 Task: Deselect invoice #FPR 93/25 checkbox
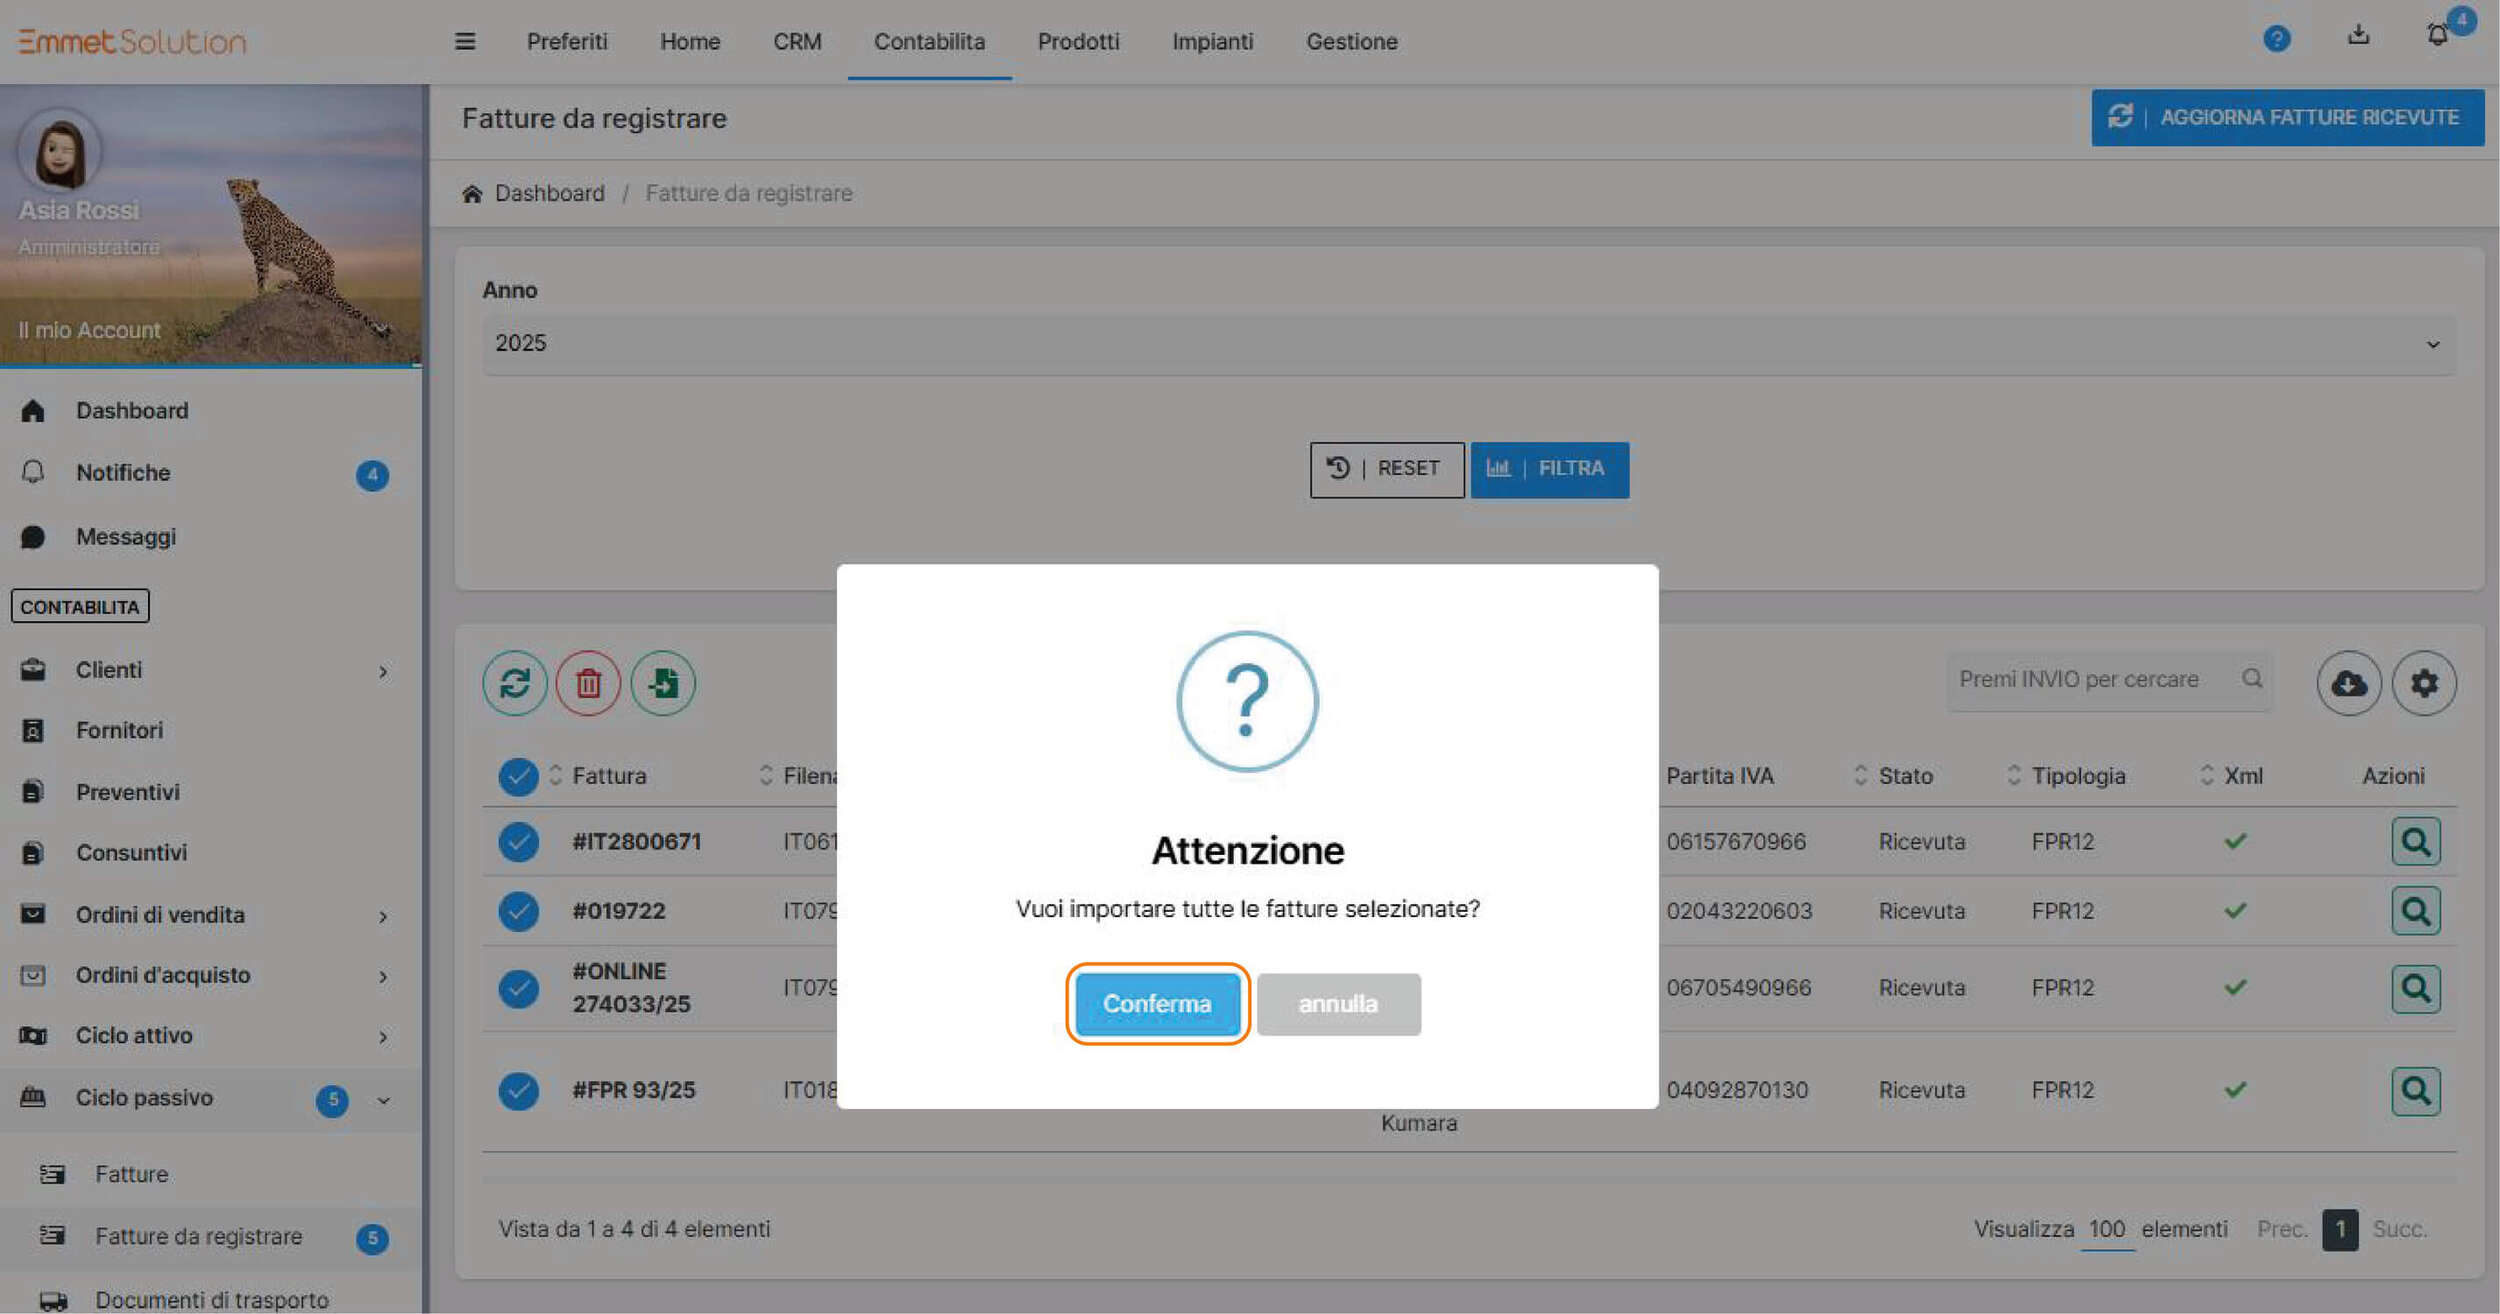point(518,1090)
